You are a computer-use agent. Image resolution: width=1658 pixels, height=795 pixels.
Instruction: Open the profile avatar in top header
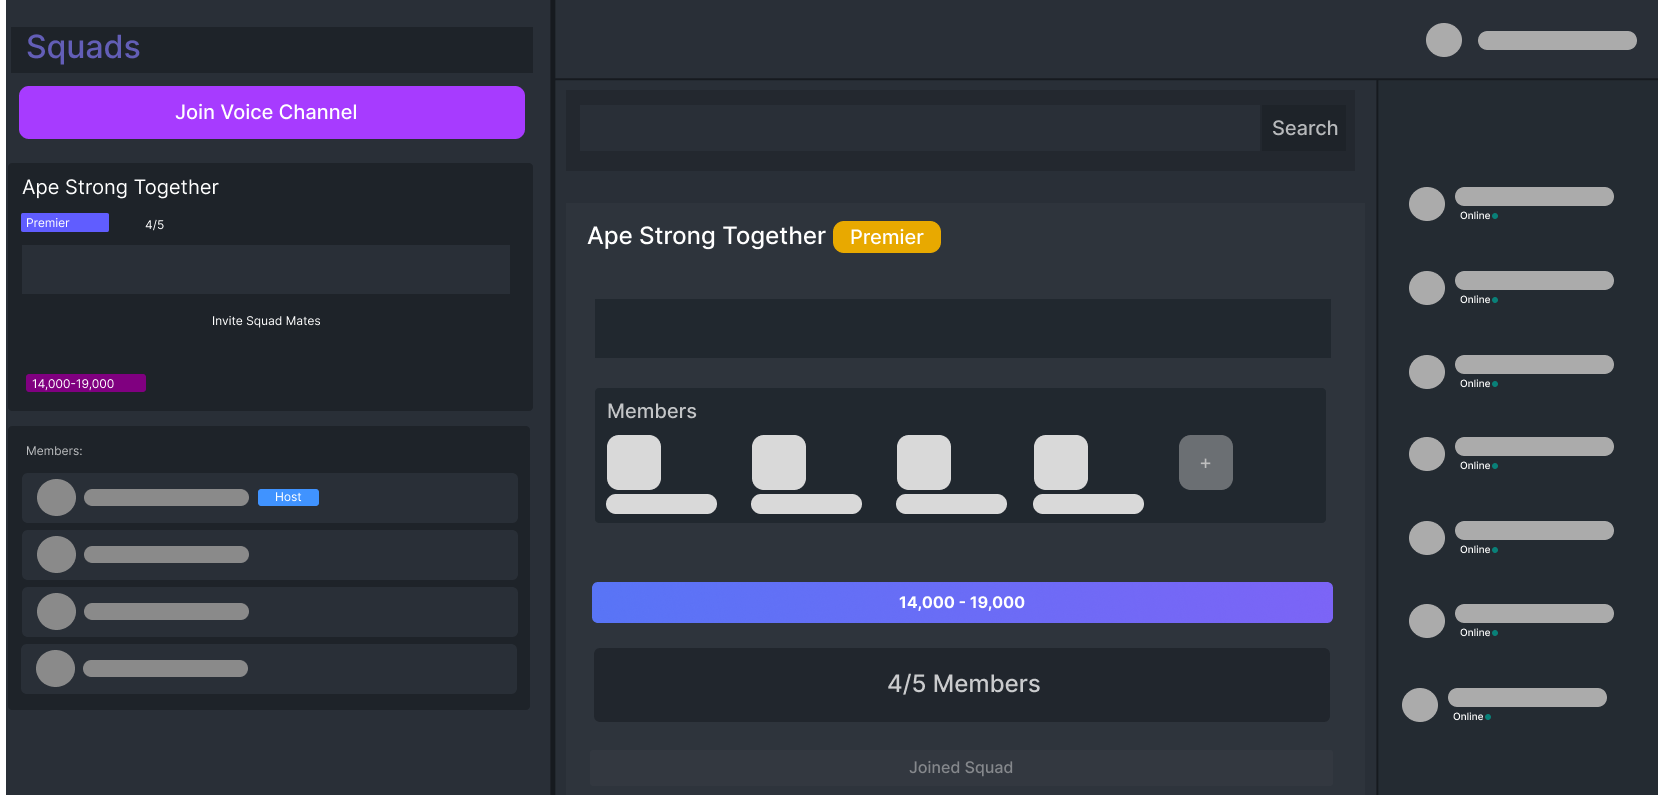(1443, 40)
